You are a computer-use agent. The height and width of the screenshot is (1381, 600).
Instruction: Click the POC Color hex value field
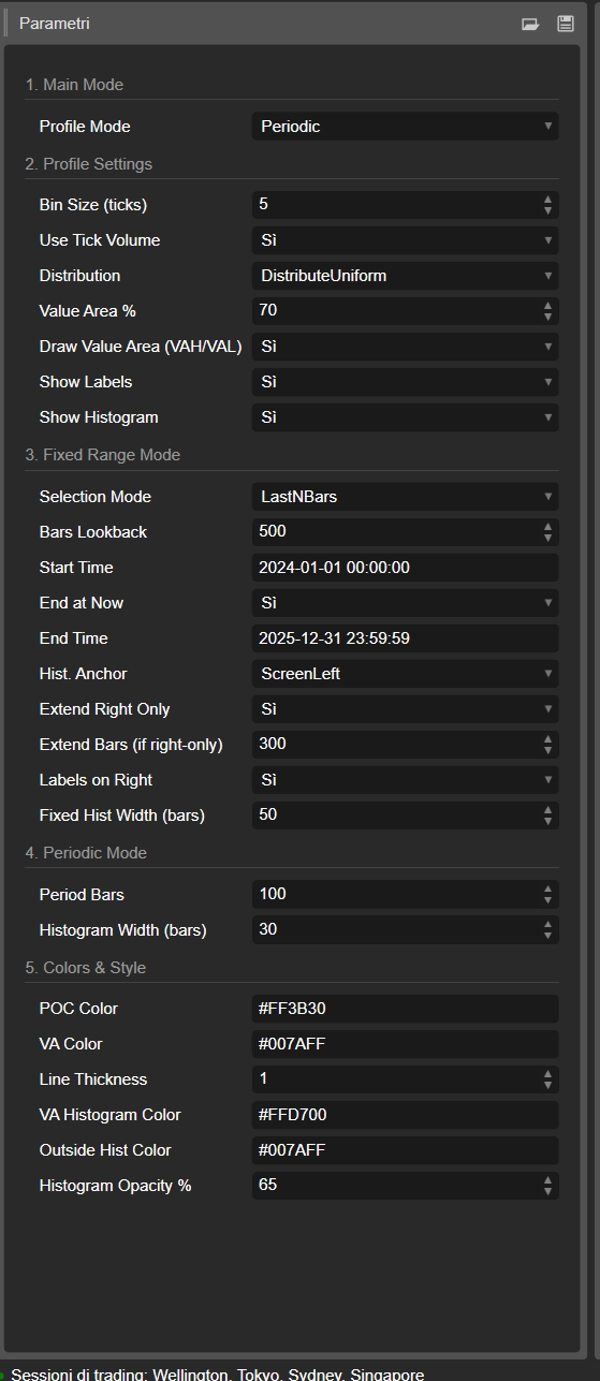click(x=404, y=1008)
